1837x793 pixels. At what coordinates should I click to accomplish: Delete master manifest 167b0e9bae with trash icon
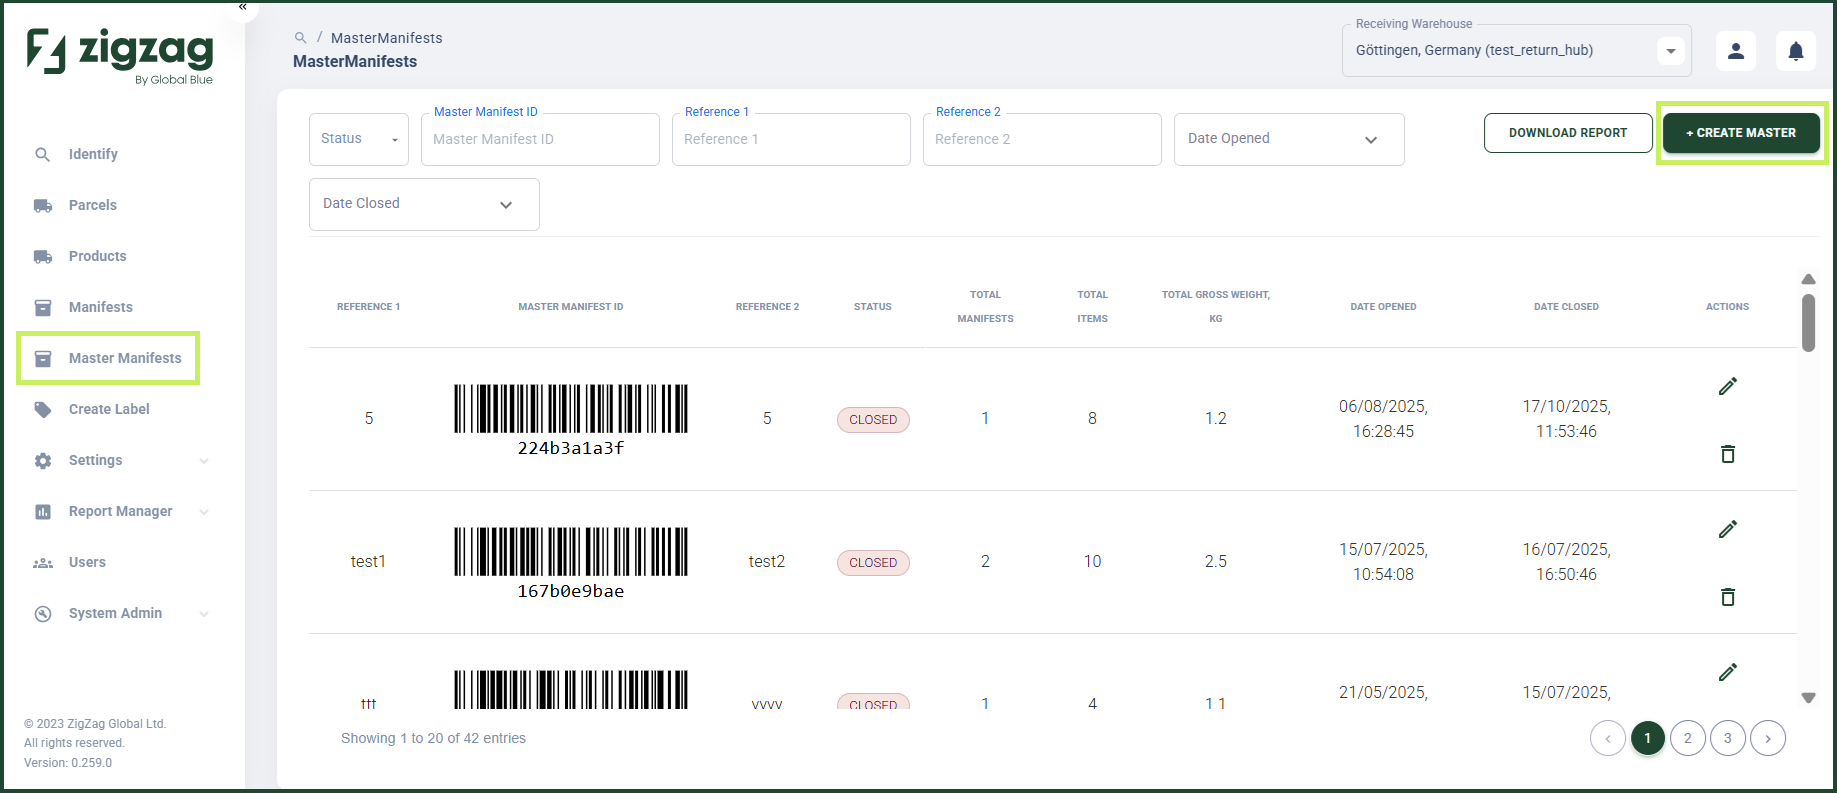[1728, 597]
